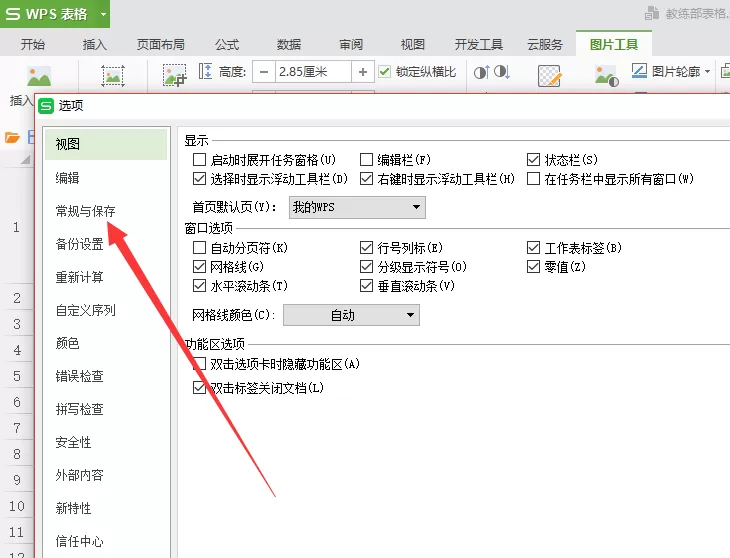Open the 首页默认页 dropdown showing 我的WPS
The height and width of the screenshot is (558, 730).
point(357,207)
